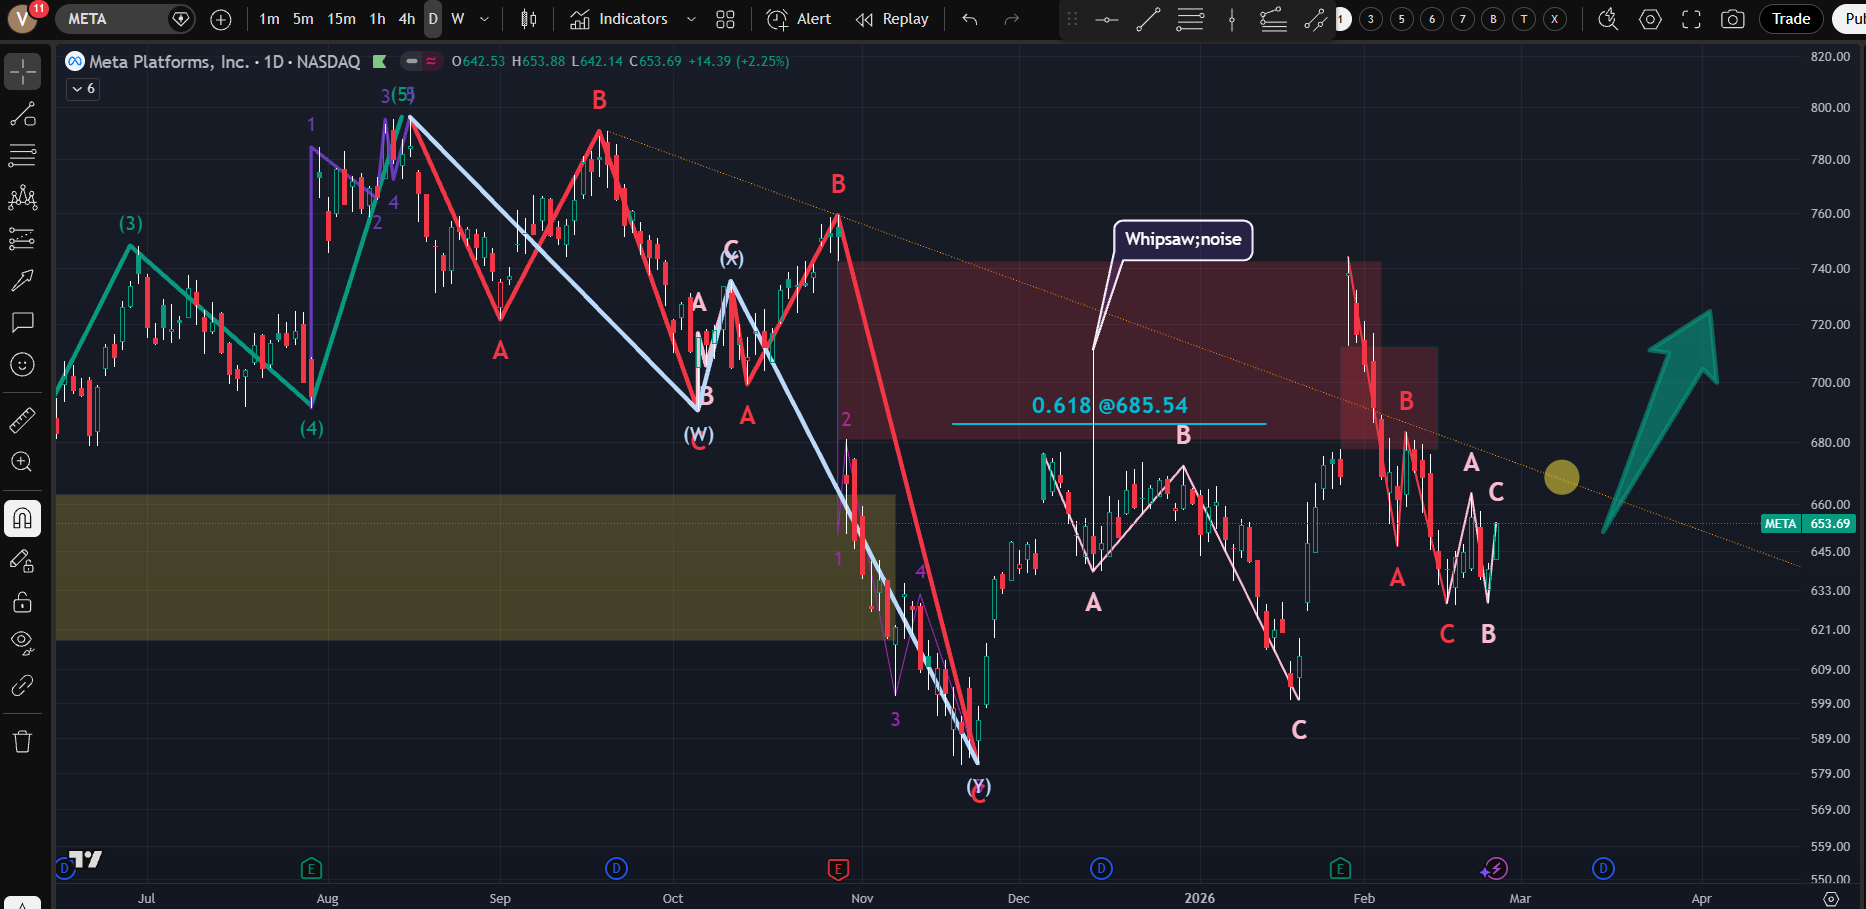Click the Trade button
The image size is (1866, 909).
coord(1791,19)
